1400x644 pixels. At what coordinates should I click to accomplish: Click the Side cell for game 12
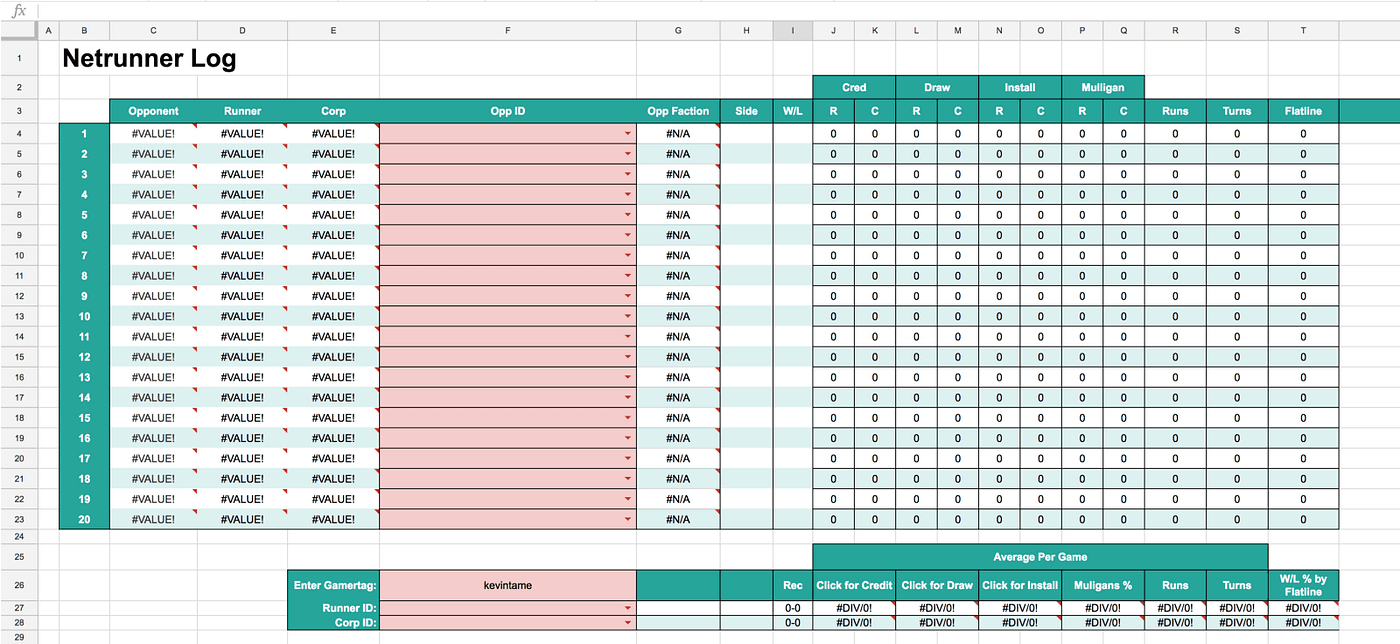tap(746, 357)
